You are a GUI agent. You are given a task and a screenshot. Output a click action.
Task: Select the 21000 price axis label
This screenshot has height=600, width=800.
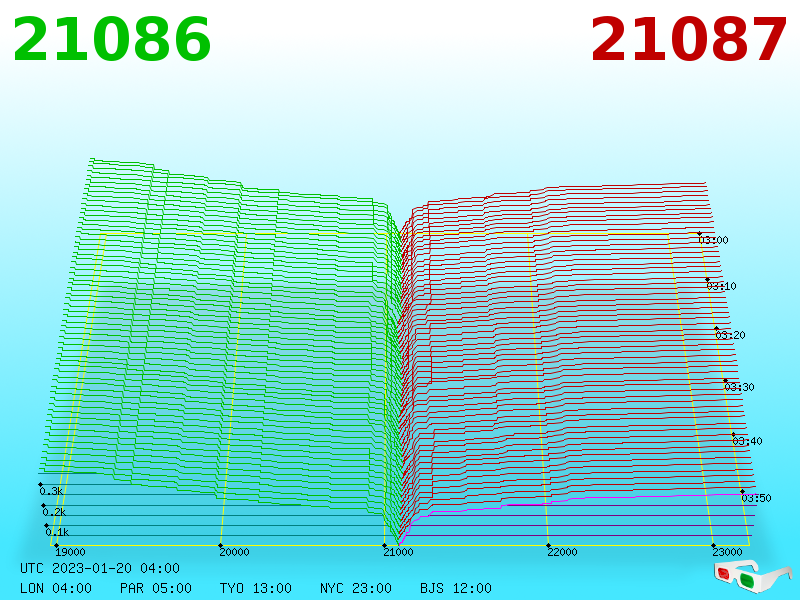click(398, 552)
